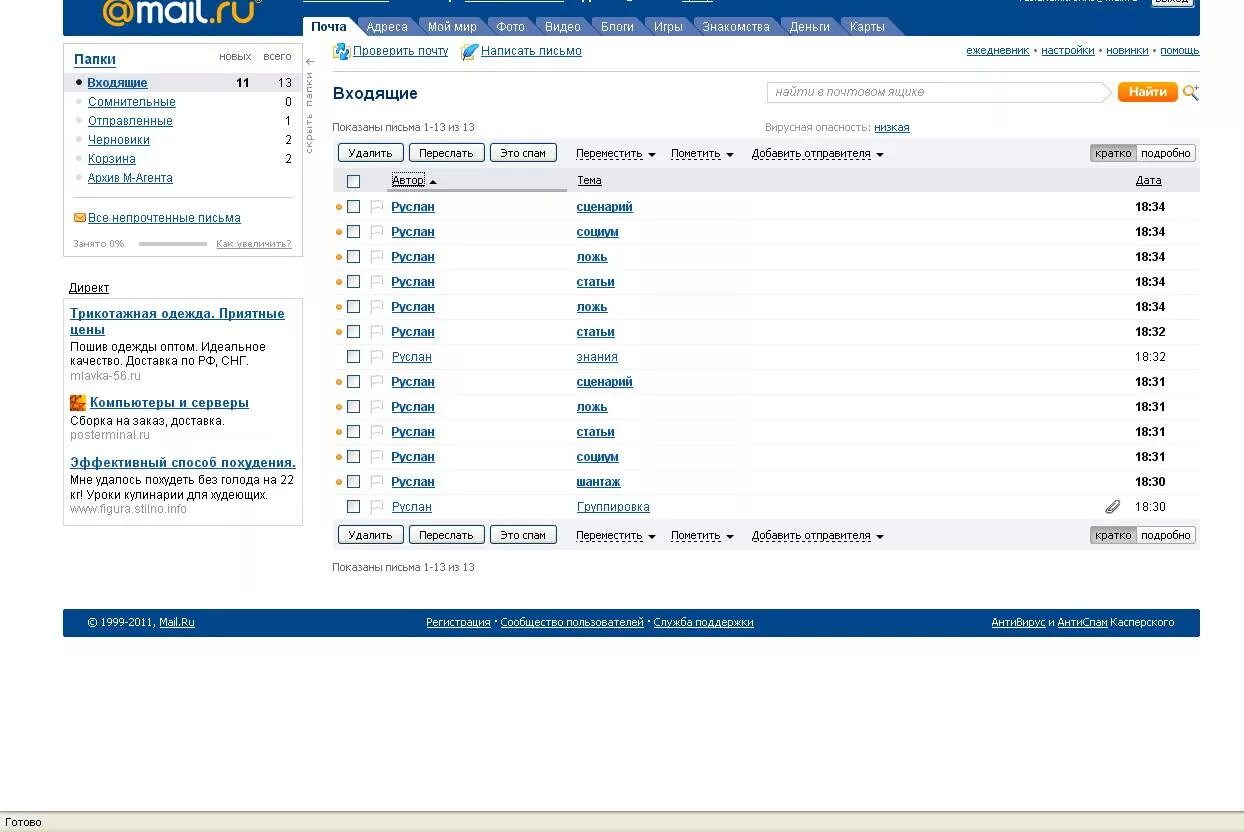Click the top Переслать button

446,153
